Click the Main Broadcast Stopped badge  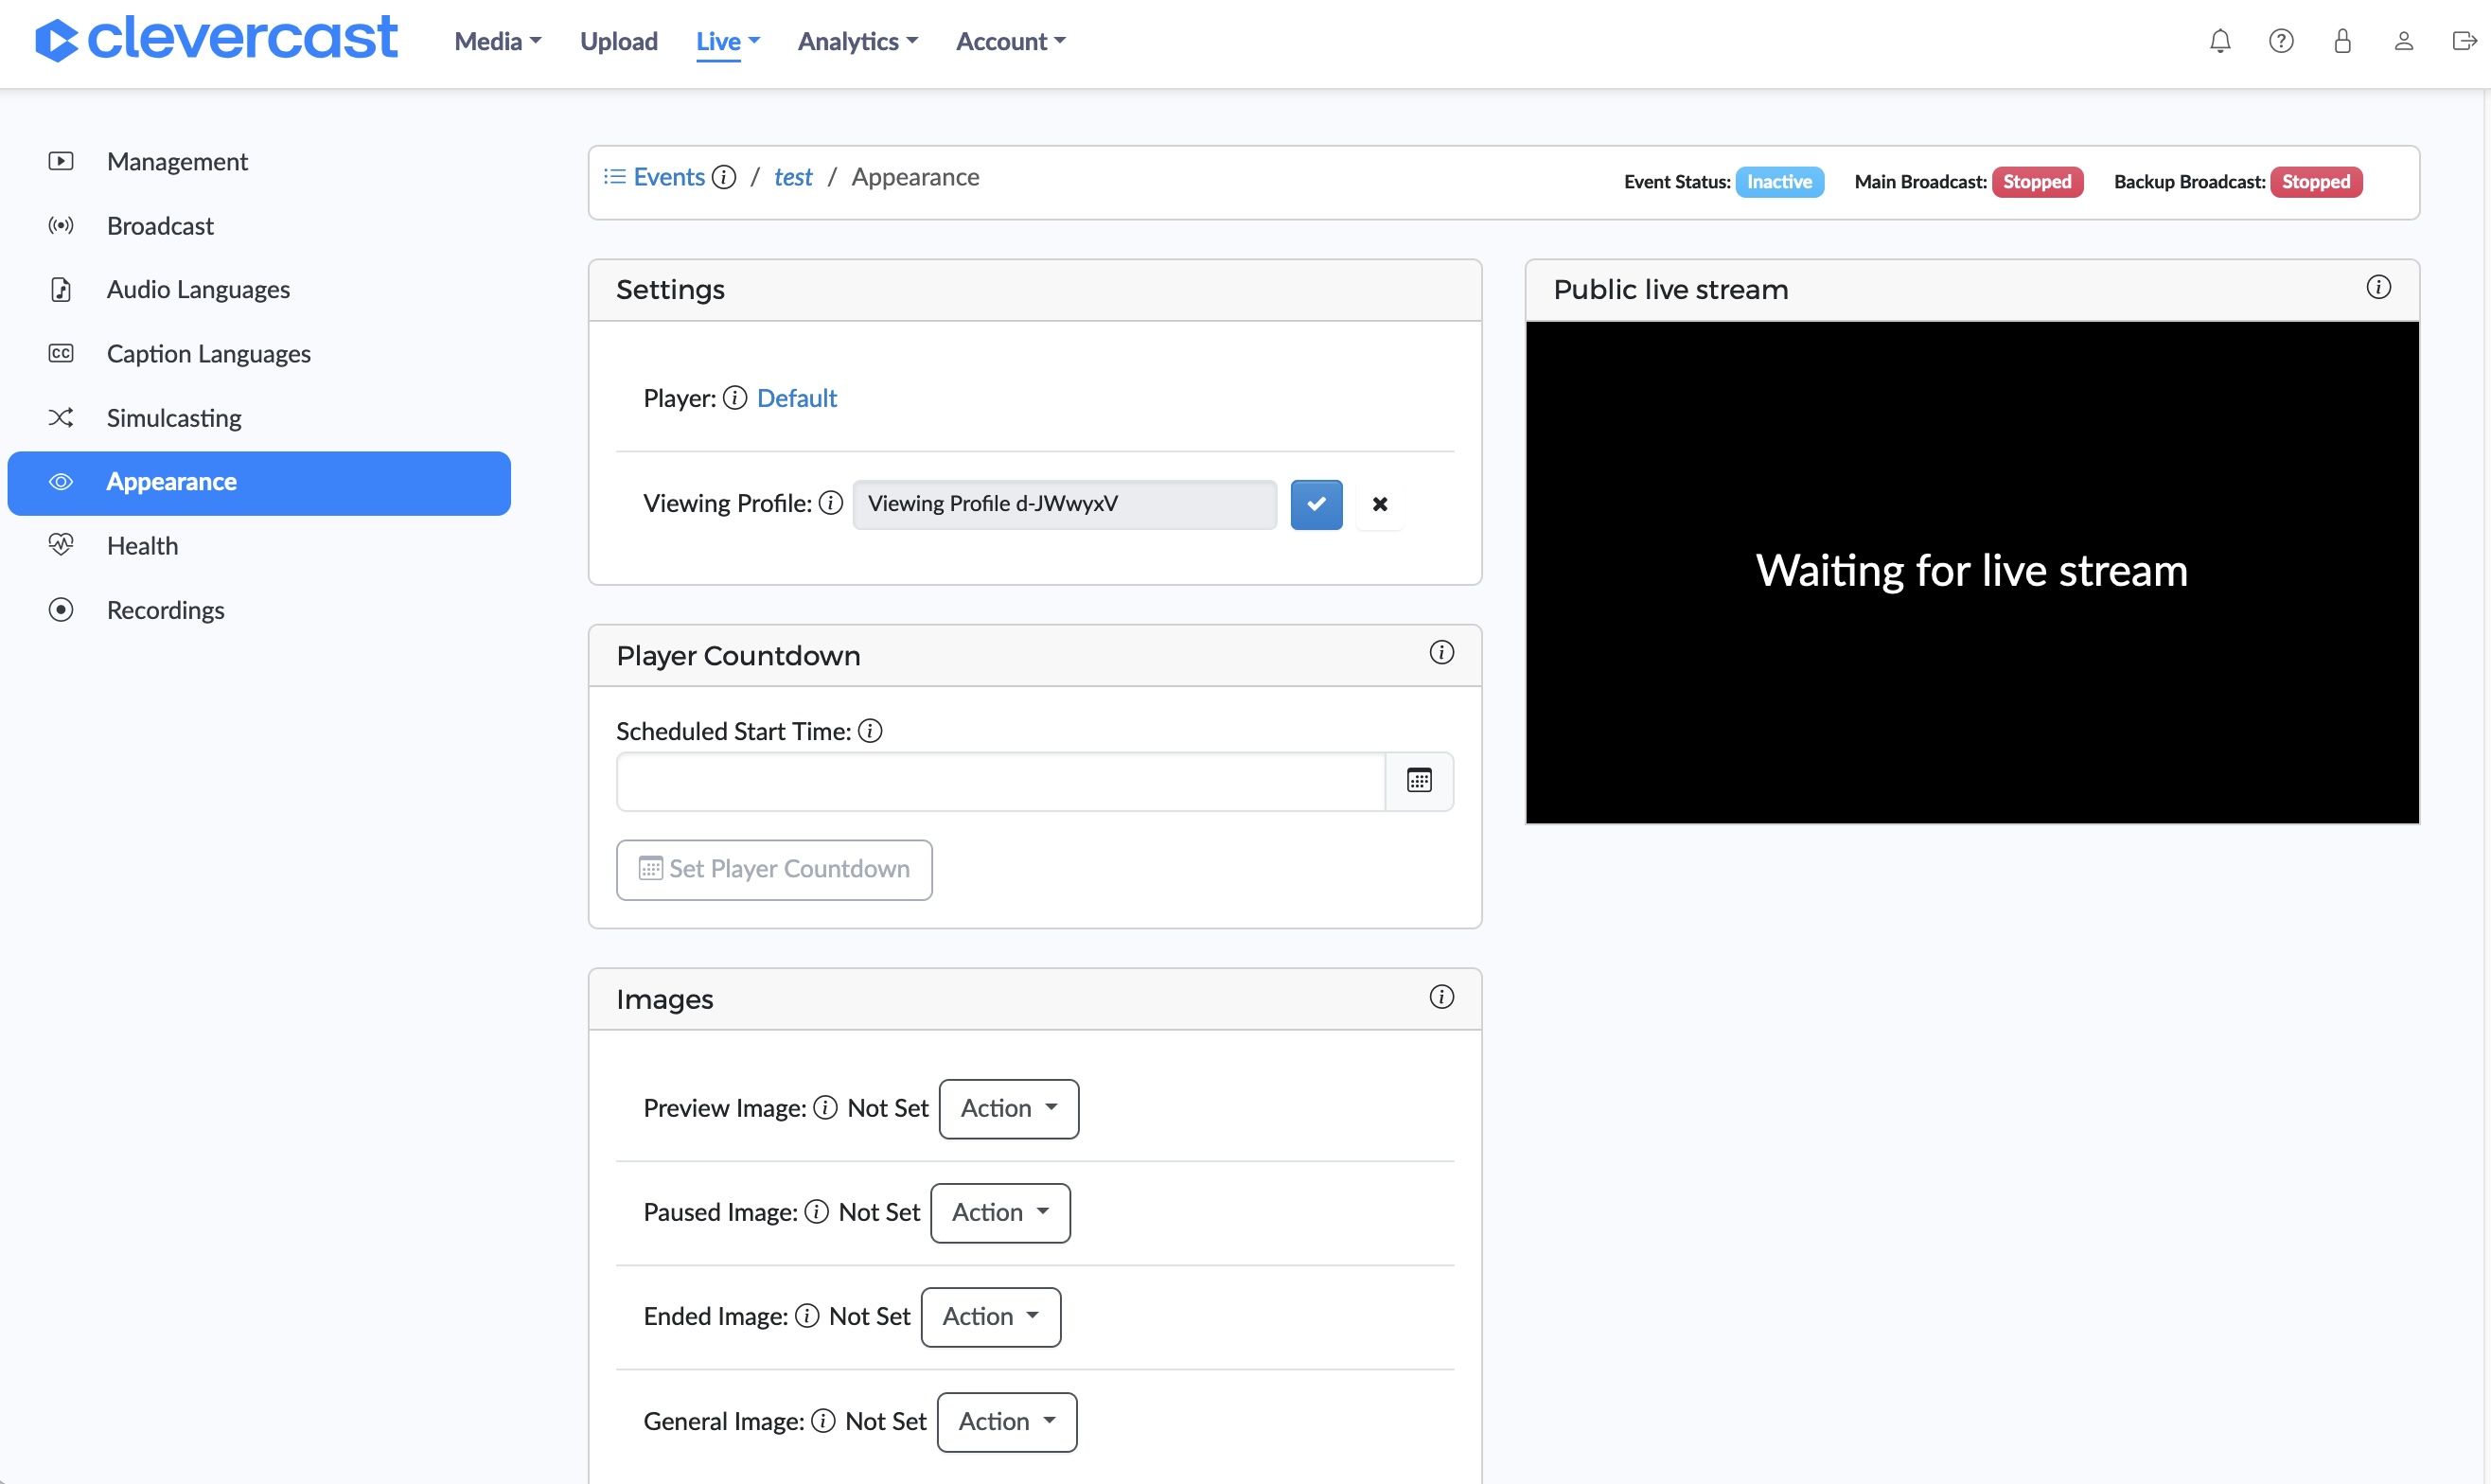(2037, 181)
